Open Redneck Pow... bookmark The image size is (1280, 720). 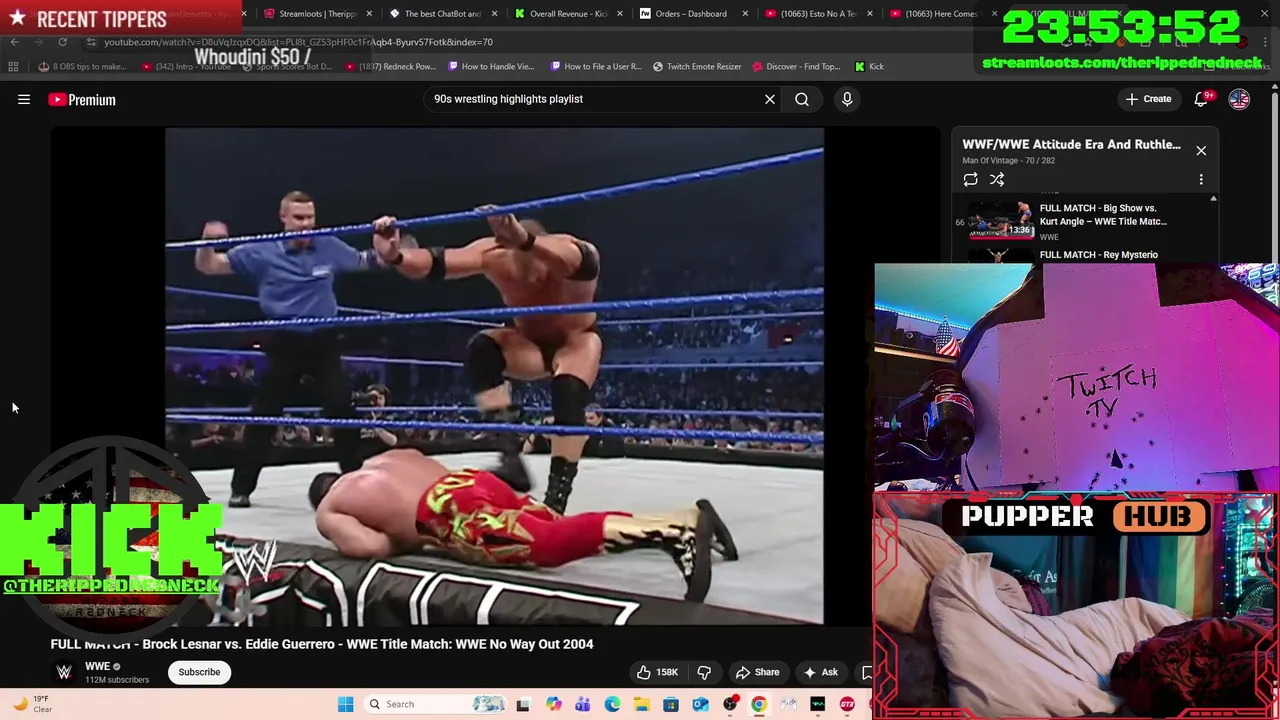pyautogui.click(x=391, y=67)
